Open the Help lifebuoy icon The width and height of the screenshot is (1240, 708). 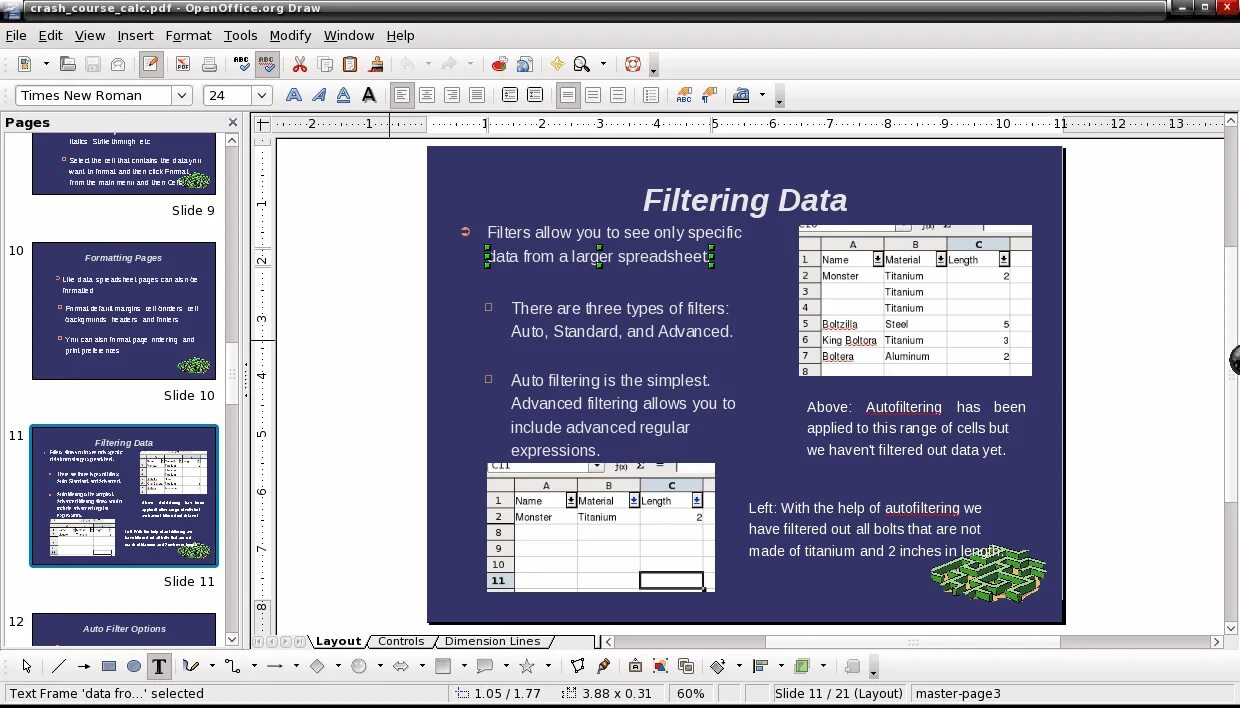[632, 64]
